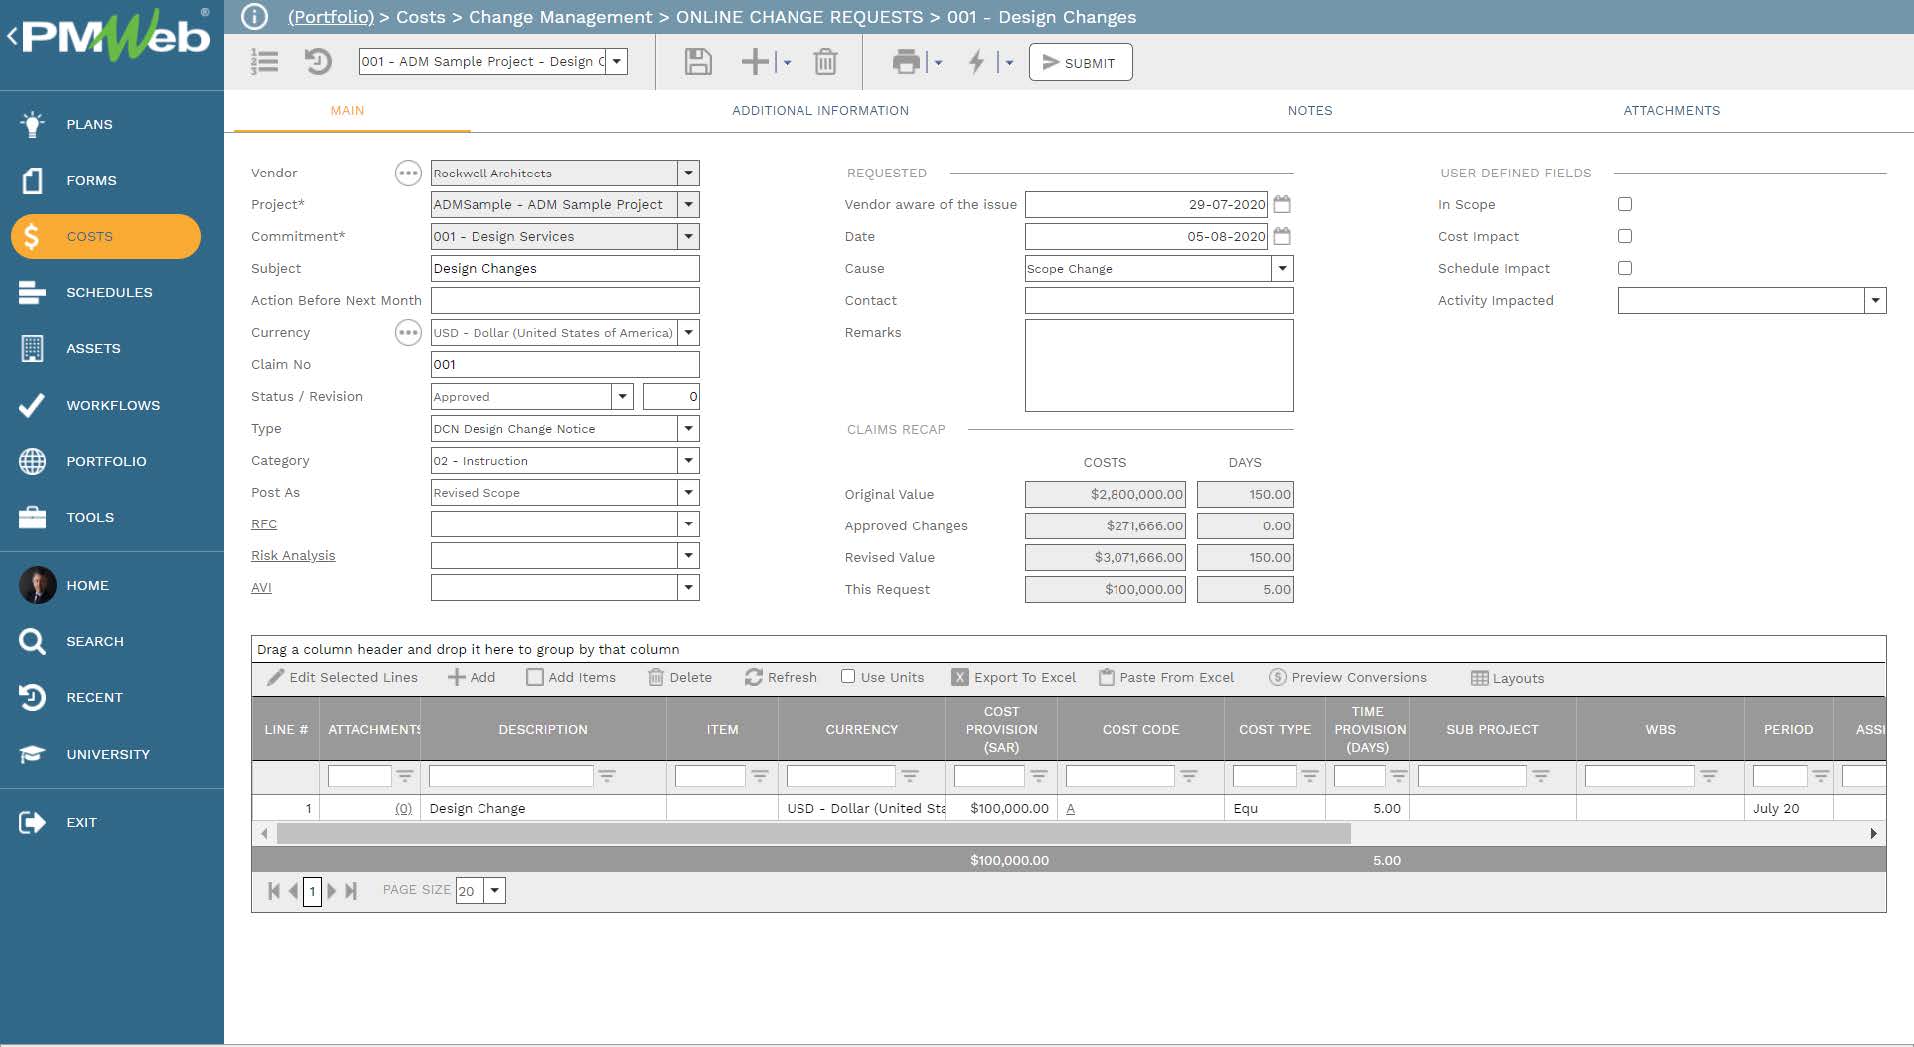Open the Forms module
Image resolution: width=1914 pixels, height=1047 pixels.
click(x=91, y=180)
